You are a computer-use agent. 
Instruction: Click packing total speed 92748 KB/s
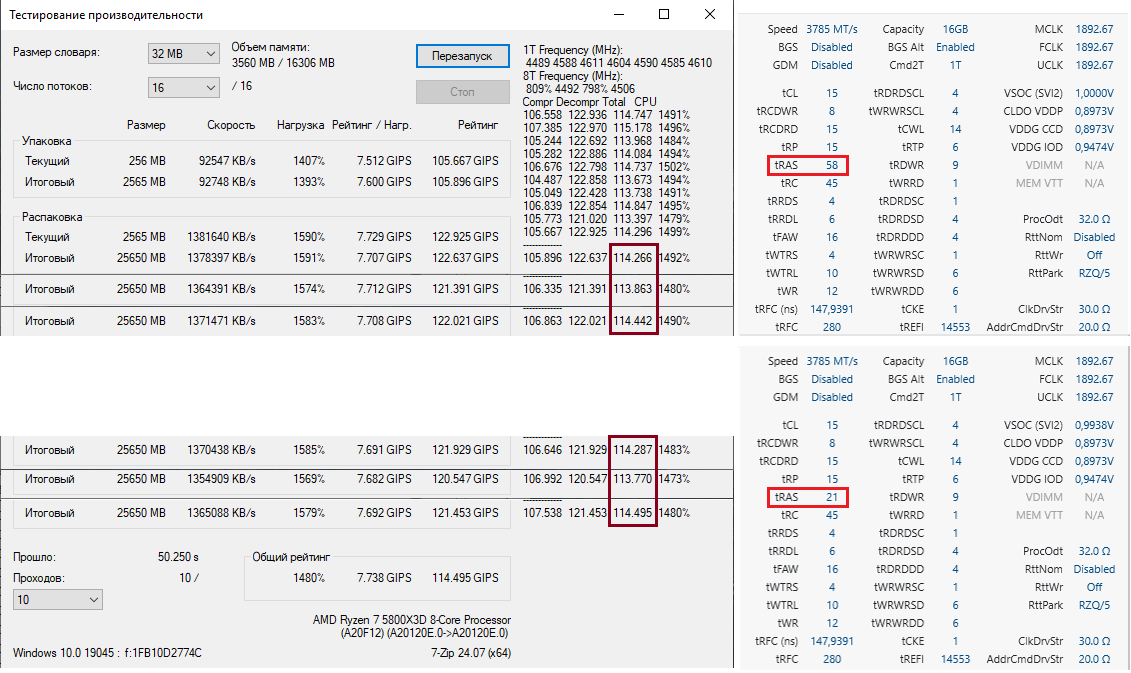227,182
